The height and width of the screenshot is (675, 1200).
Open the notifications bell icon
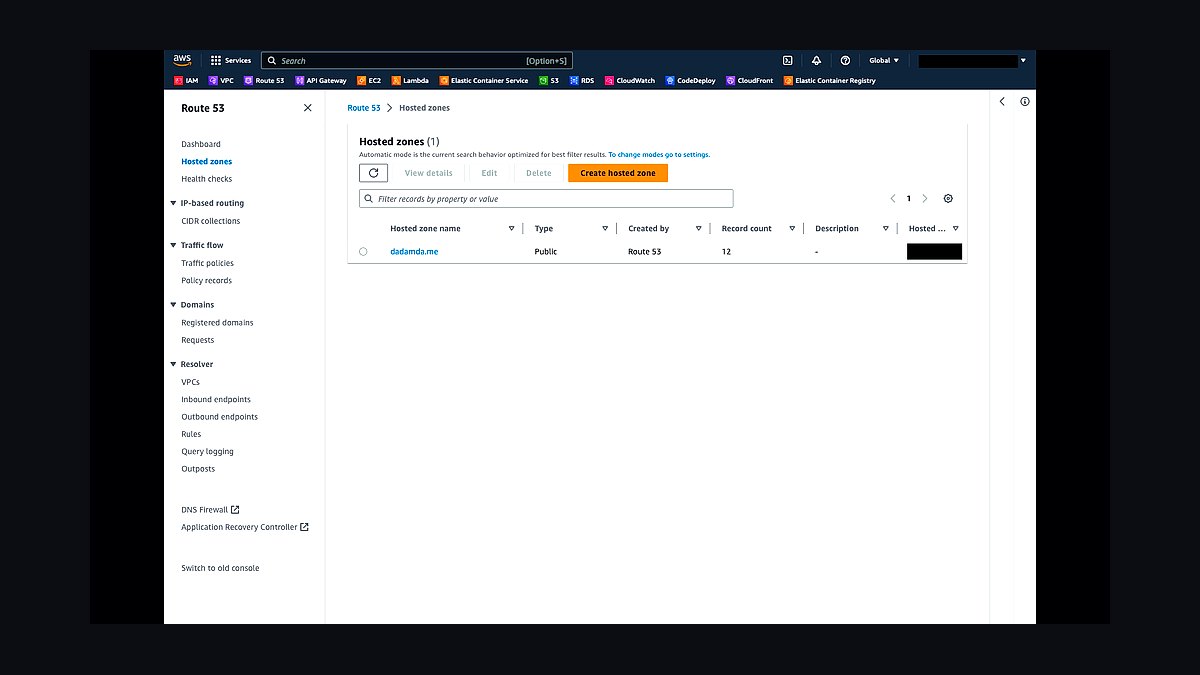[817, 60]
